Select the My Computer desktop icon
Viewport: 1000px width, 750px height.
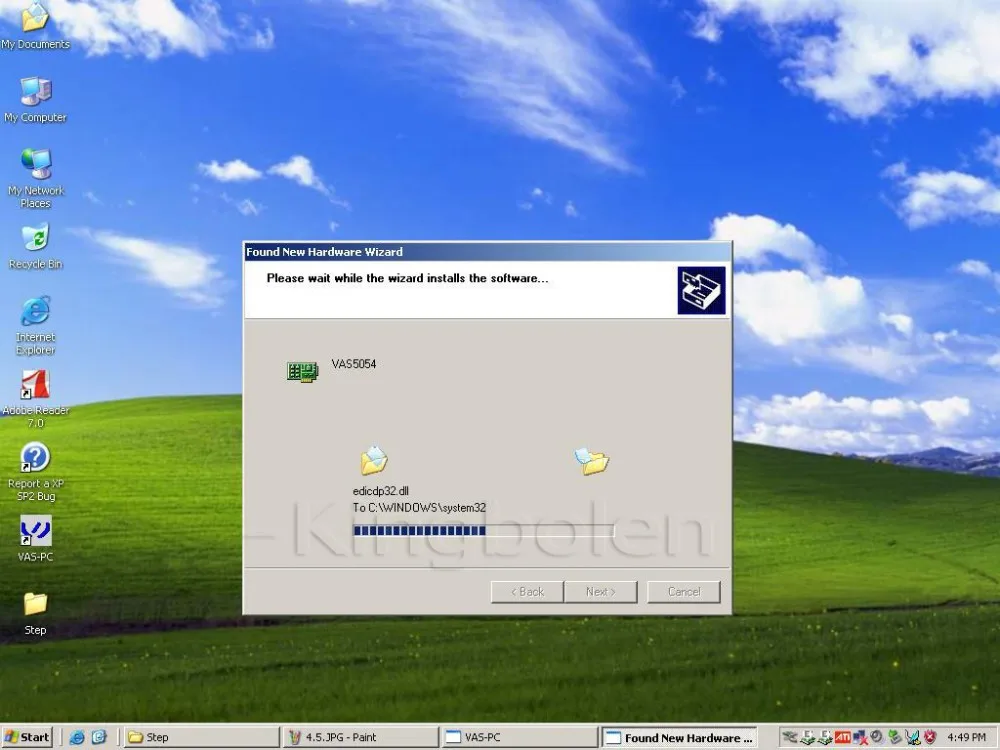point(35,99)
